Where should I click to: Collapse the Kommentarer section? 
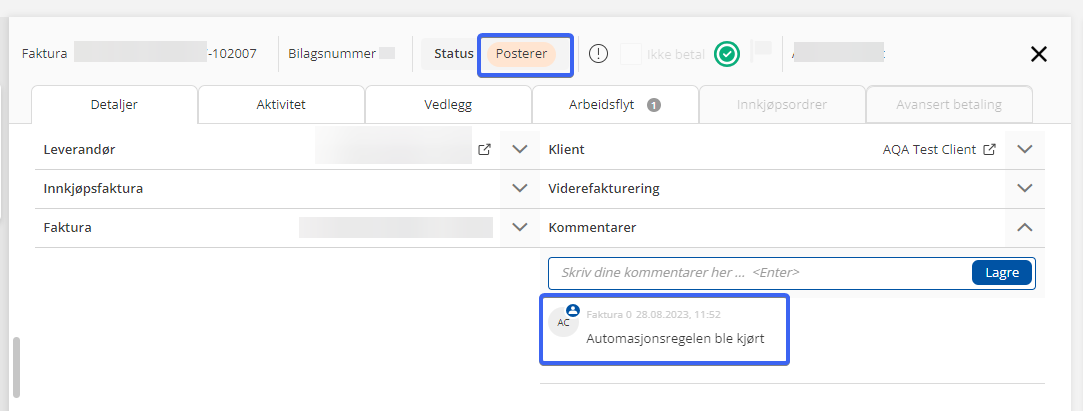point(1024,227)
